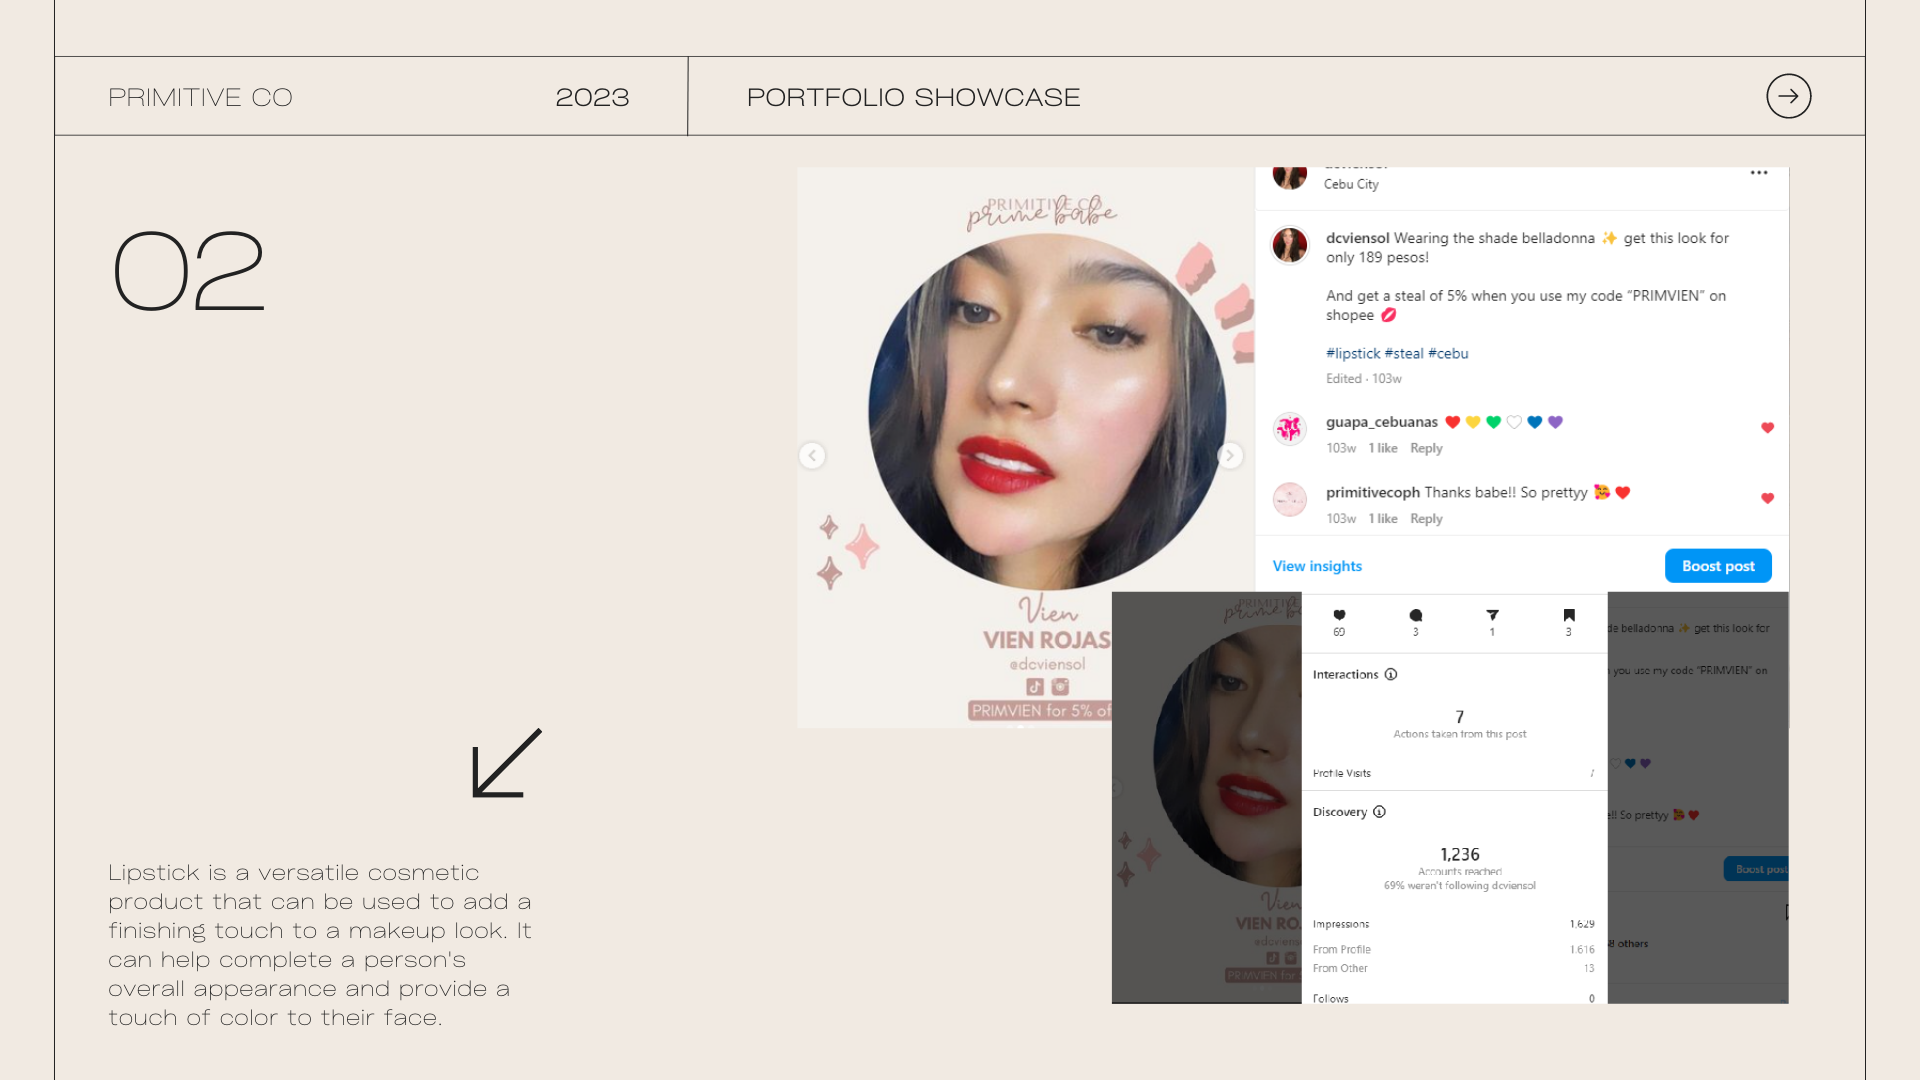Click the shares paper-plane icon in insights
Screen dimensions: 1920x1080
tap(1492, 615)
